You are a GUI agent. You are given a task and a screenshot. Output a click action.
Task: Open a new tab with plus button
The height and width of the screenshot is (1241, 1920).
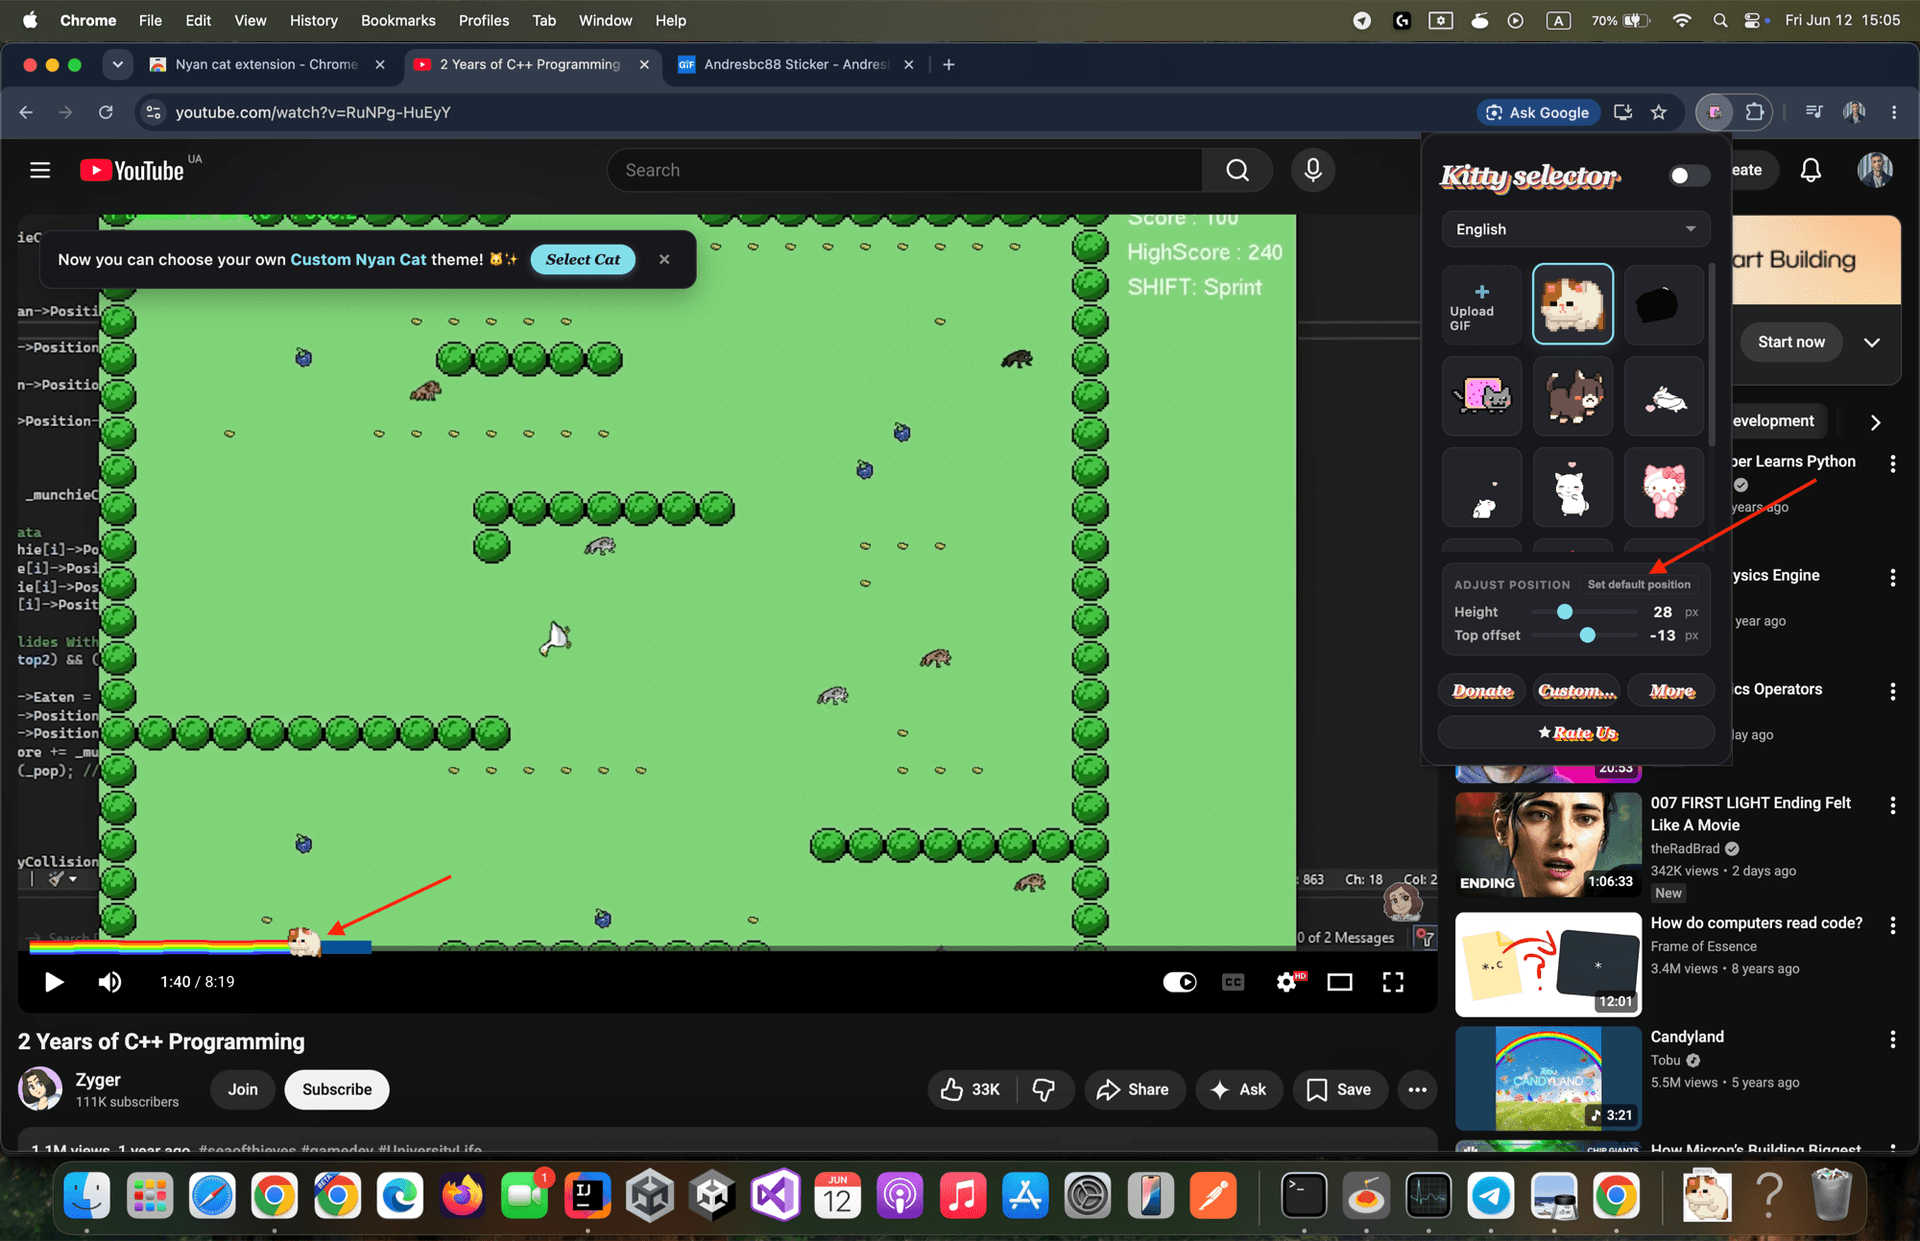pyautogui.click(x=948, y=64)
